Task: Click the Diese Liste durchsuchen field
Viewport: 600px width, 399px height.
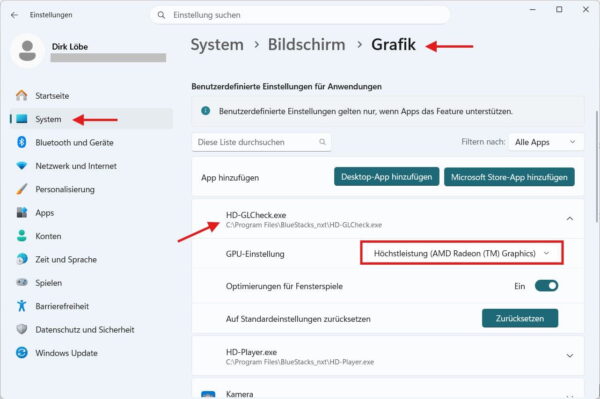Action: coord(261,142)
